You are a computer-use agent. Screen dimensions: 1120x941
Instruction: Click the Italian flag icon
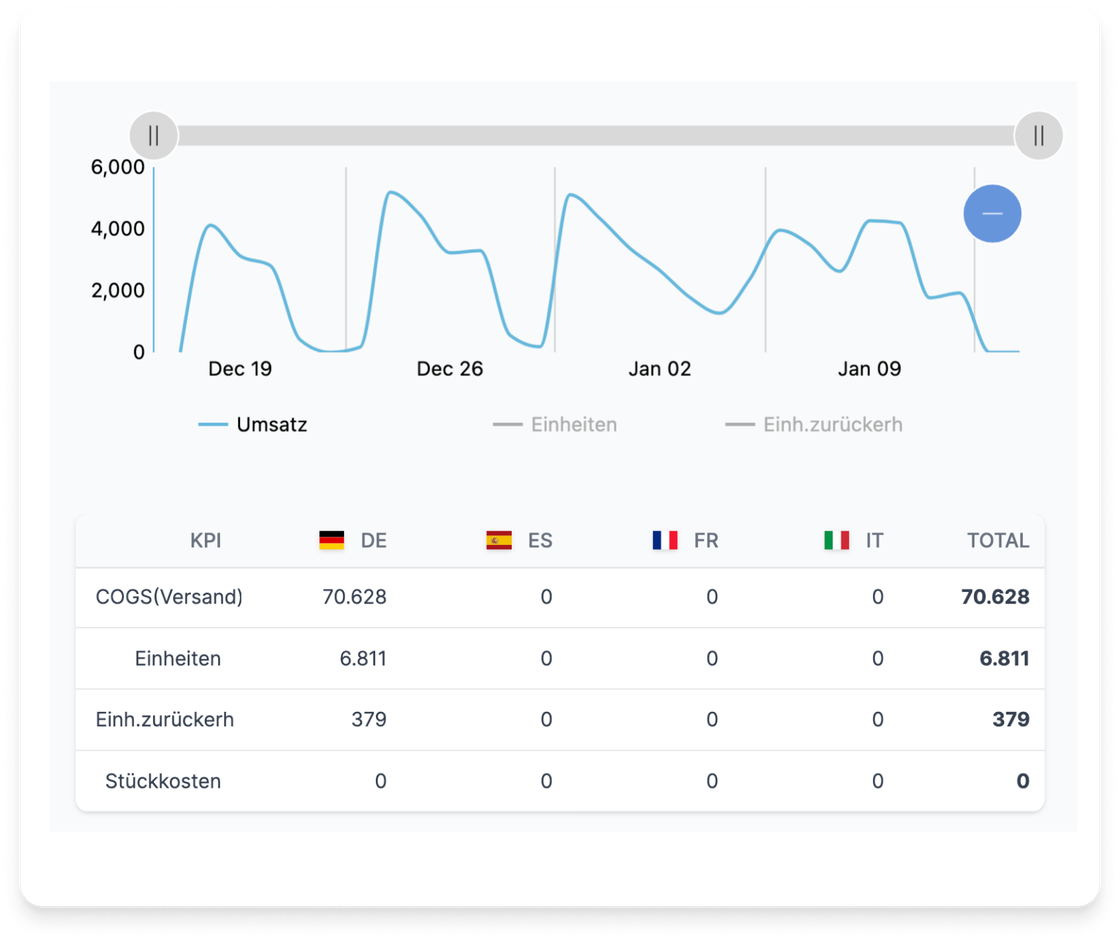tap(836, 540)
